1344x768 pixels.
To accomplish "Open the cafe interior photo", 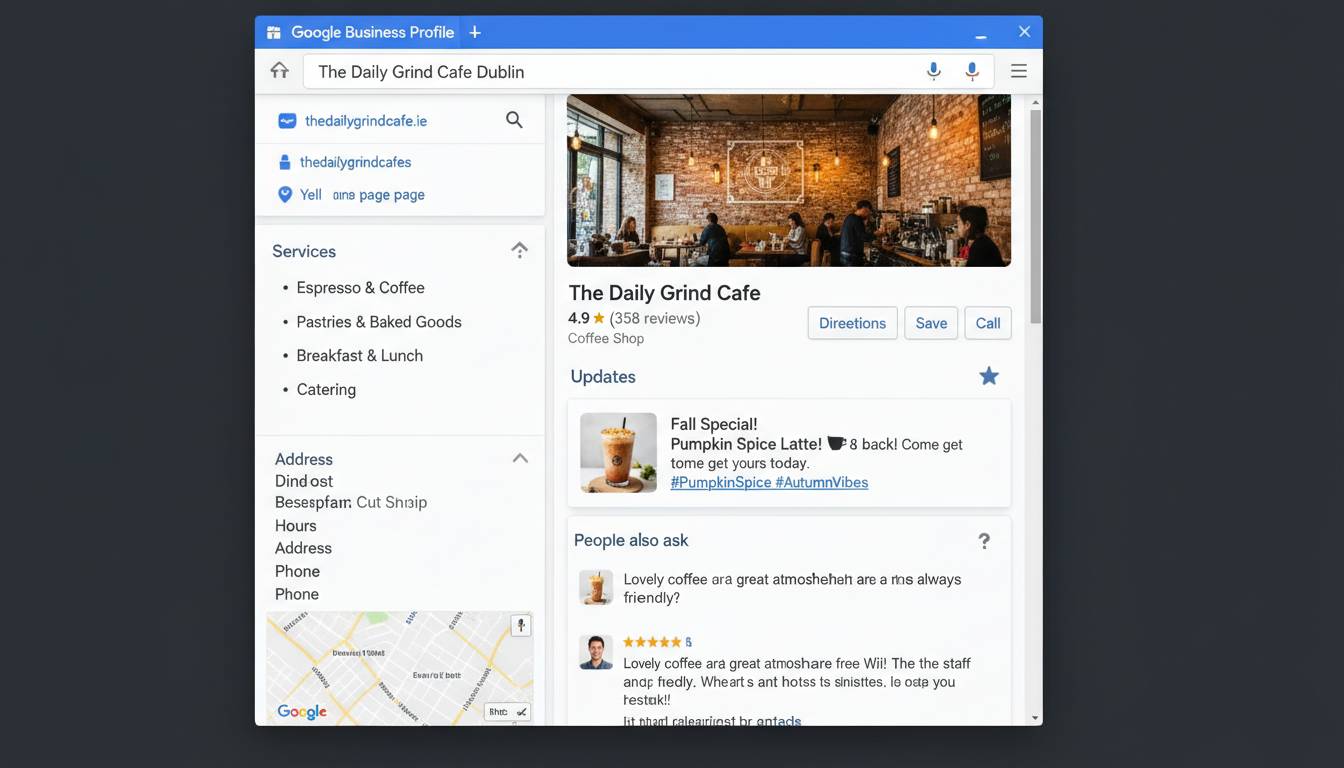I will 788,181.
